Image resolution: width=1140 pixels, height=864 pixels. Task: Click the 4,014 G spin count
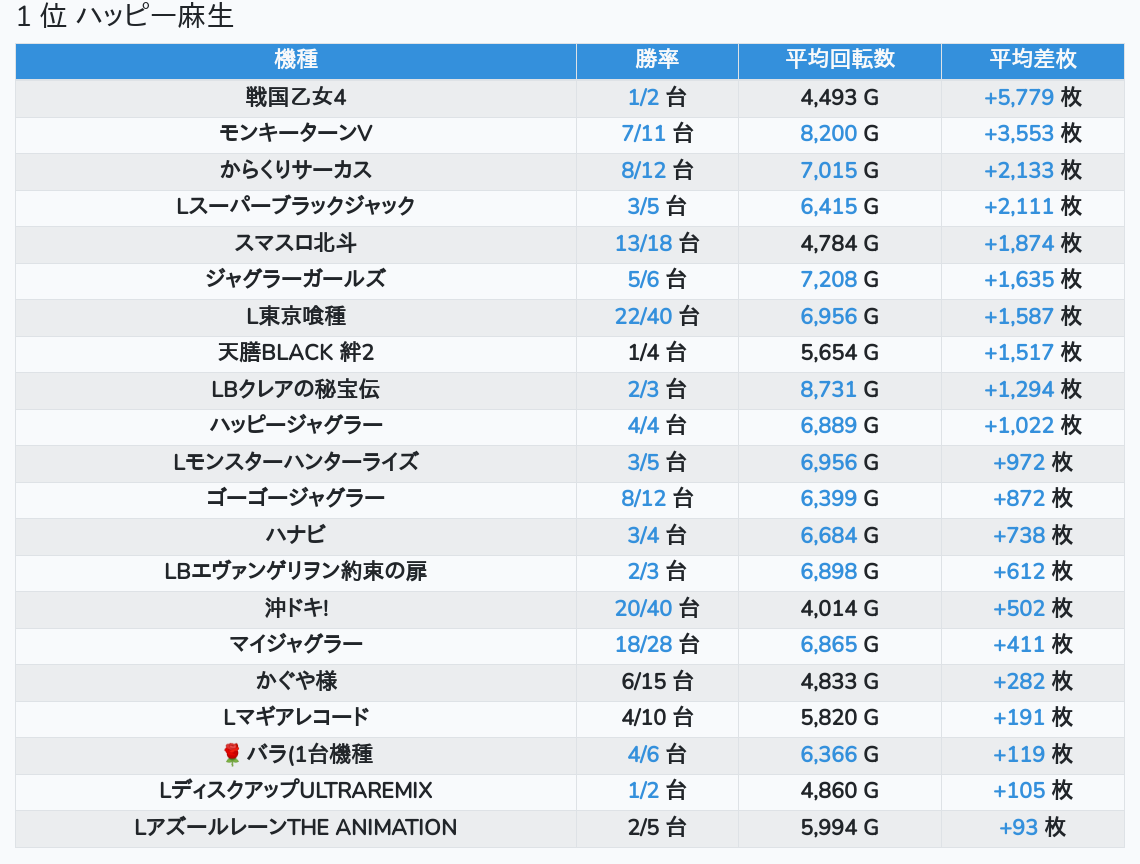[840, 608]
